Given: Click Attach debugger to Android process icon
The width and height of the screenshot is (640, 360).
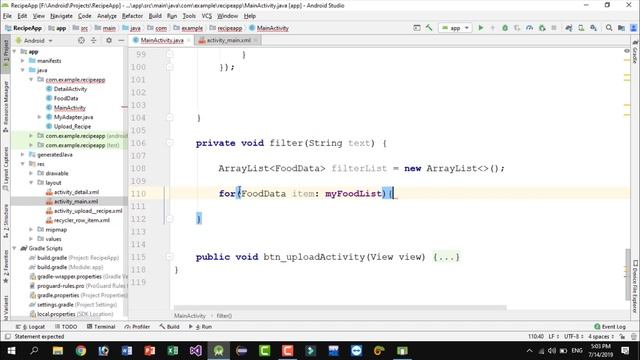Looking at the screenshot, I should [542, 28].
